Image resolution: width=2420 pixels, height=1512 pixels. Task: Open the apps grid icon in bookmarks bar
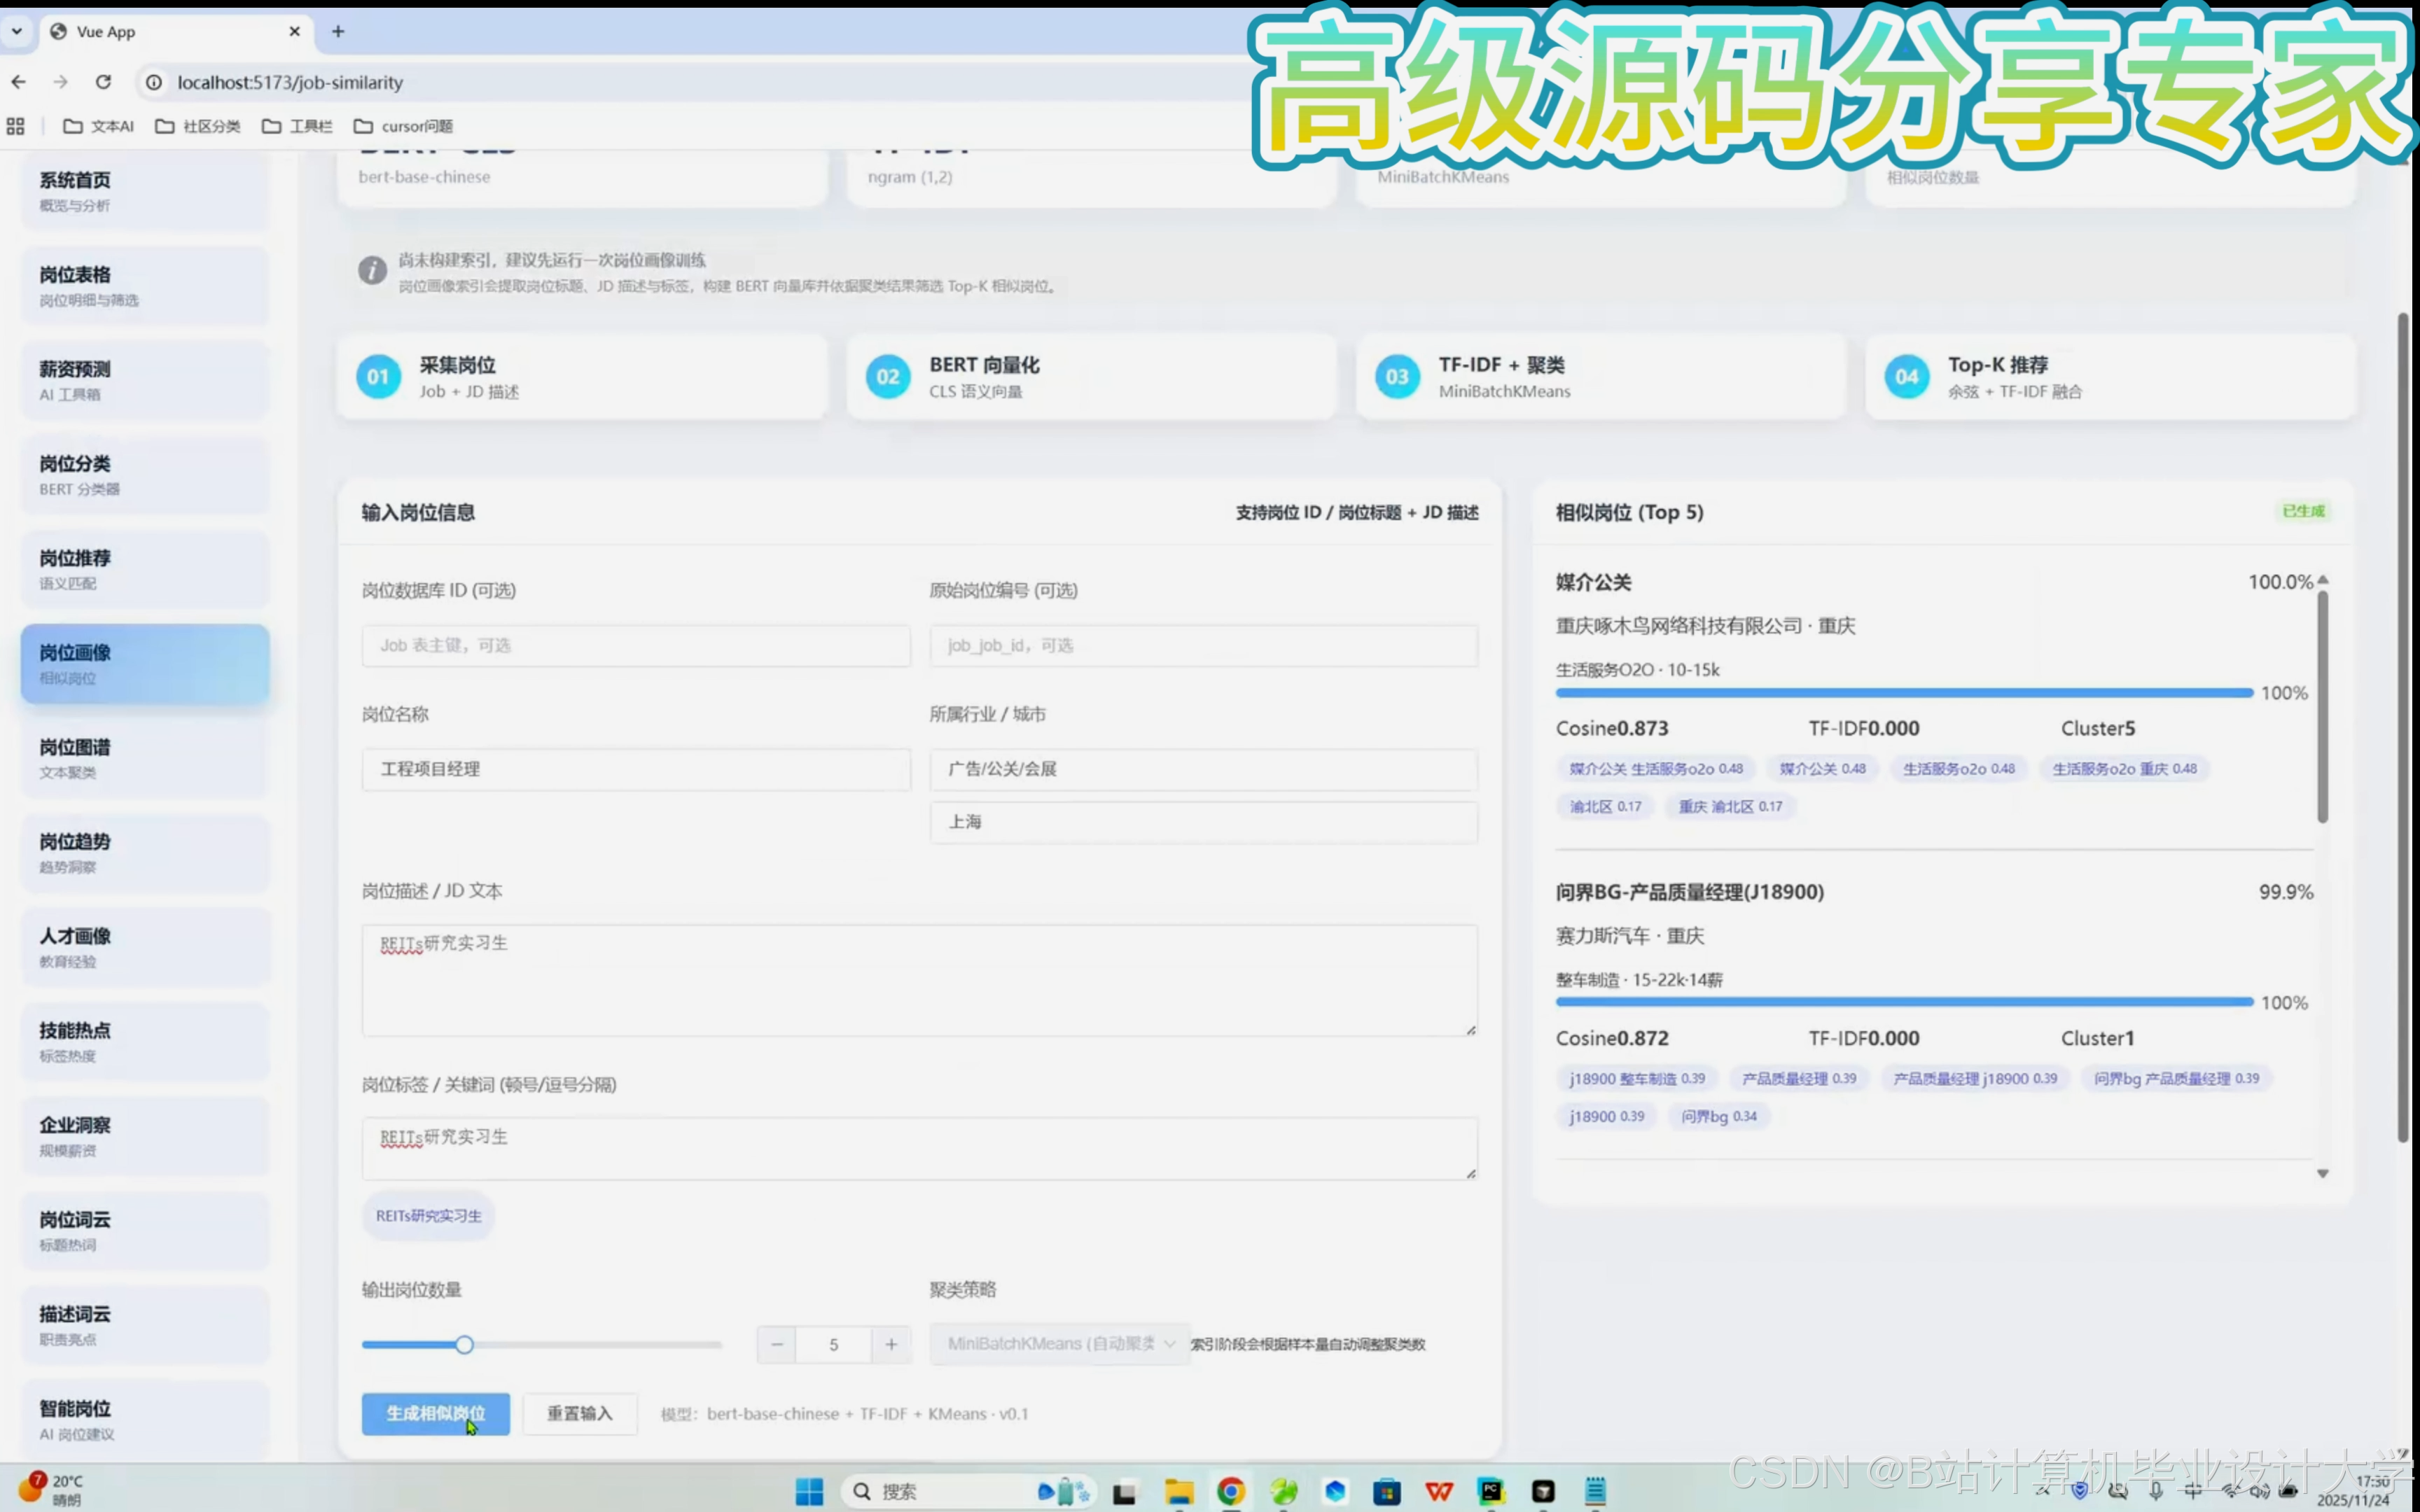click(x=16, y=126)
